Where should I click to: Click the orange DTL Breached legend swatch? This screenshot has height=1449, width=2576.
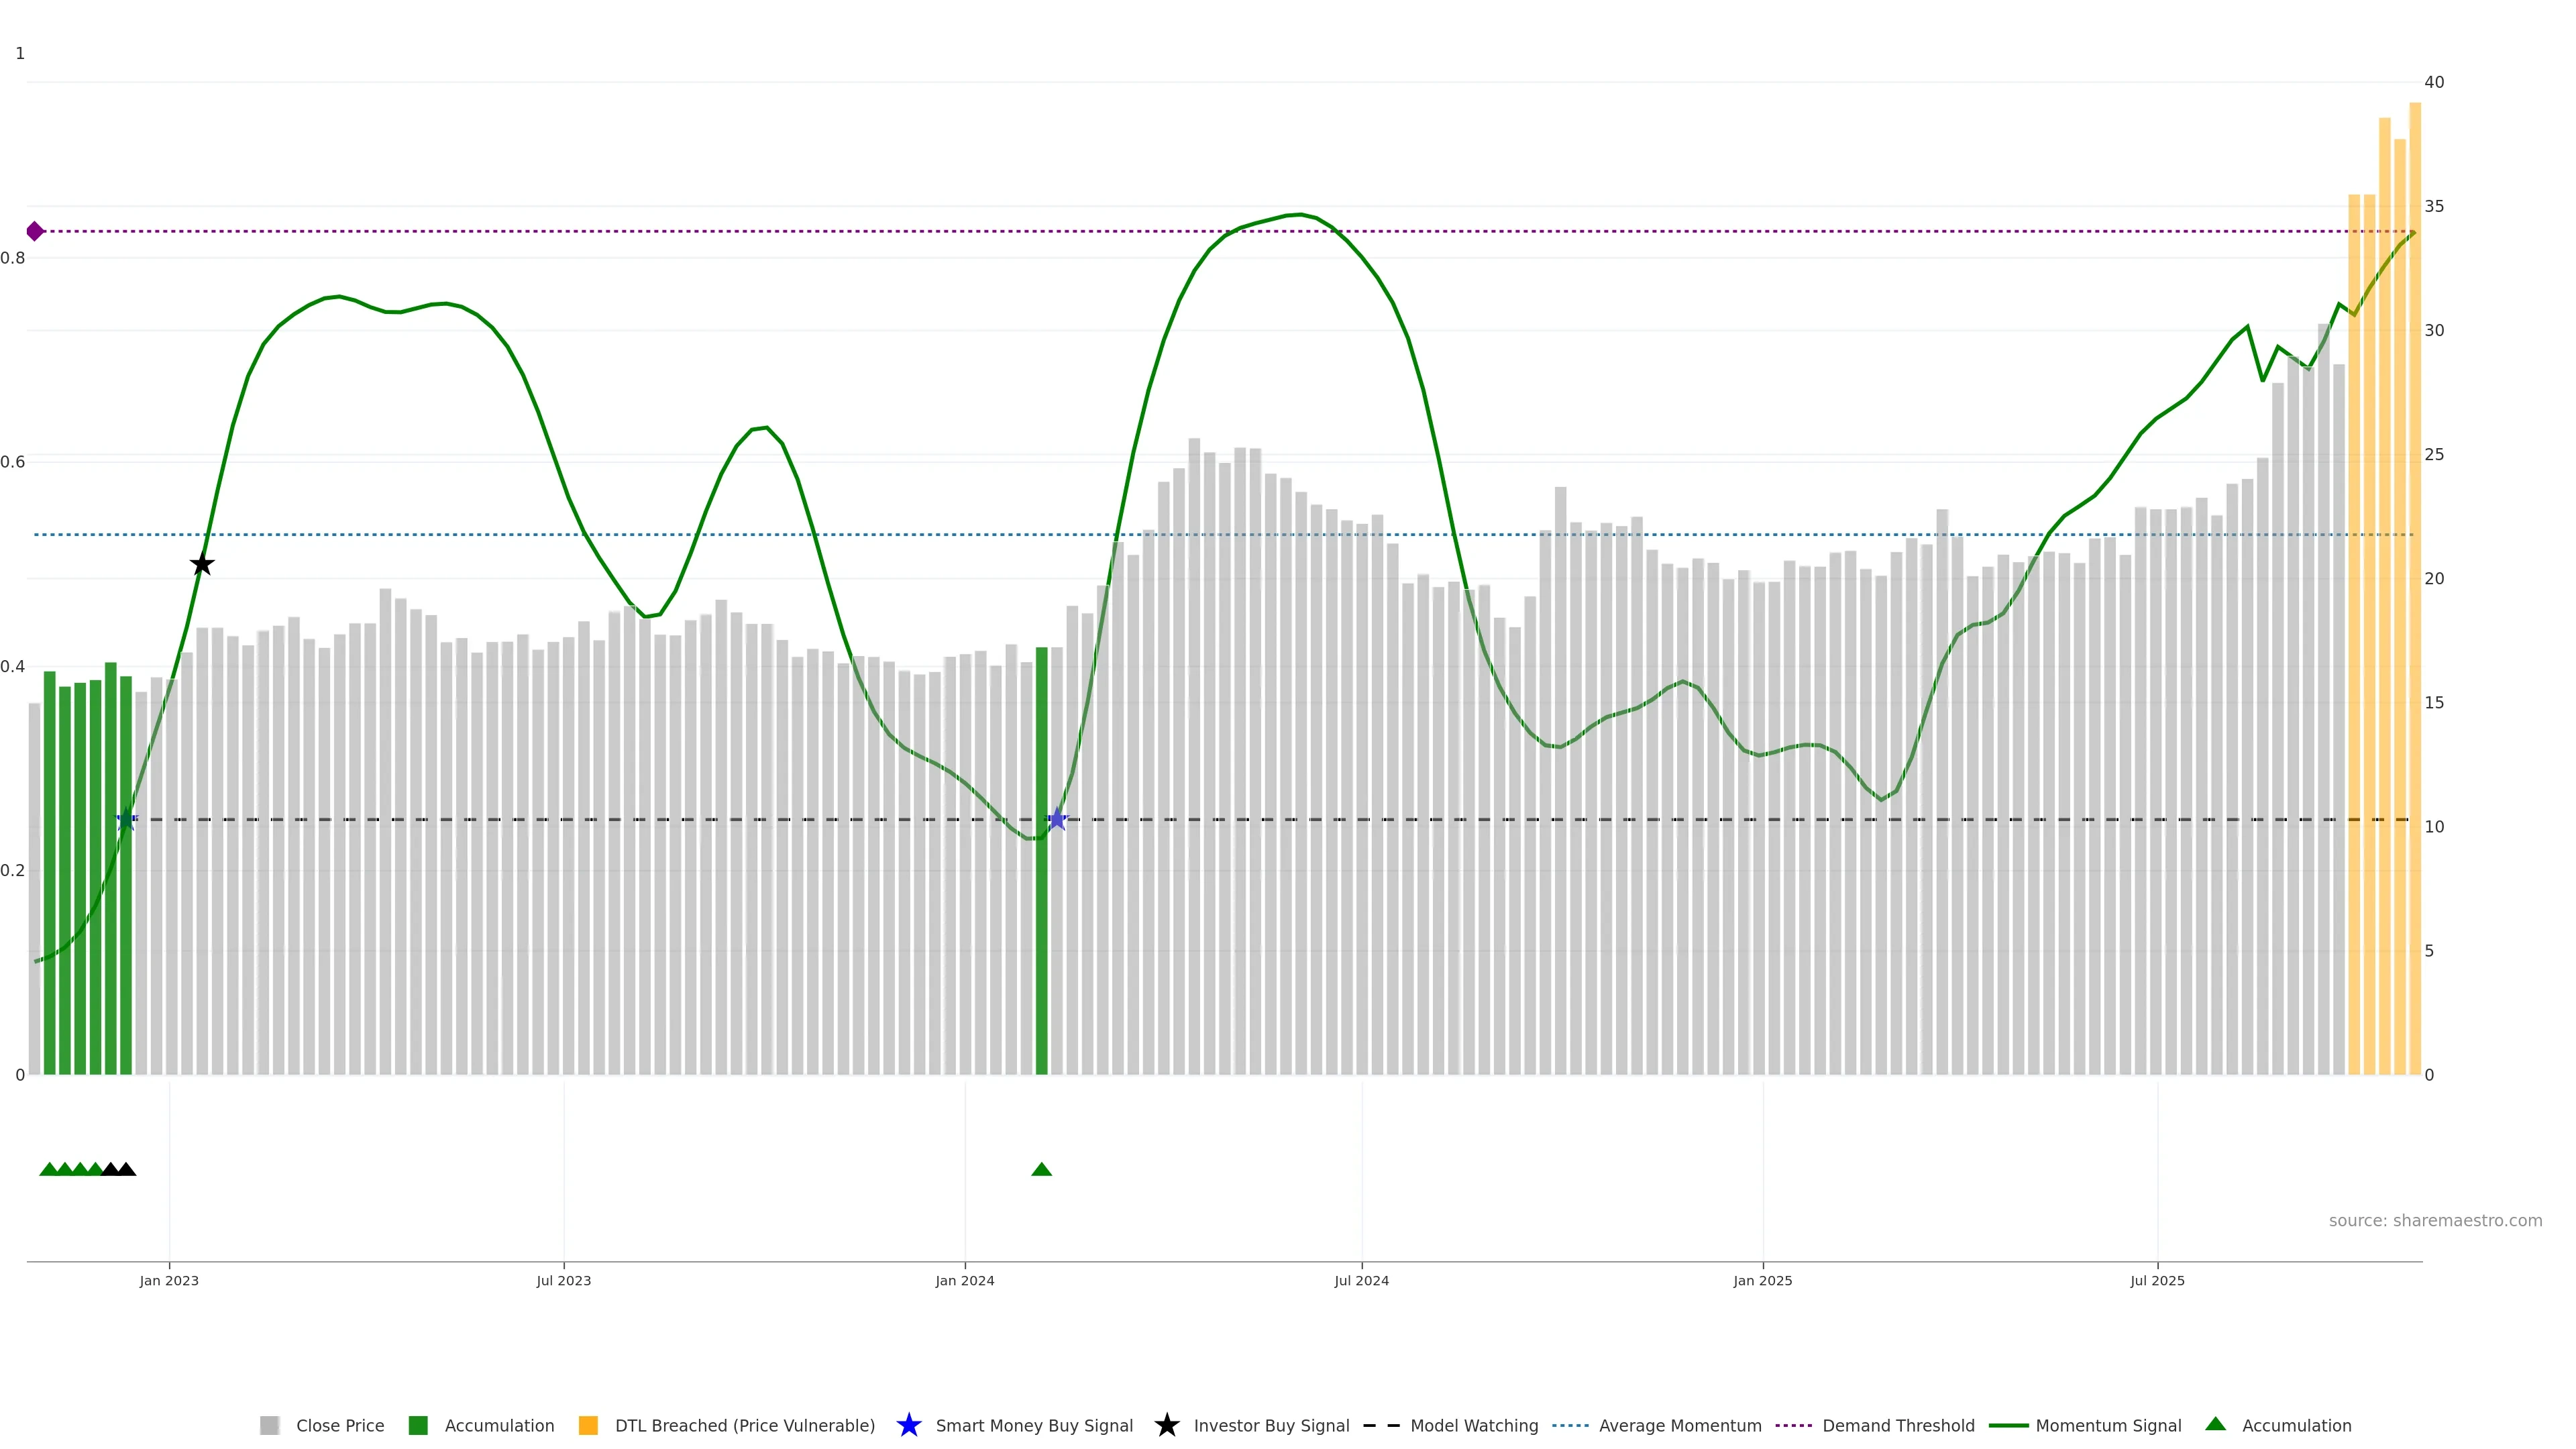click(588, 1425)
